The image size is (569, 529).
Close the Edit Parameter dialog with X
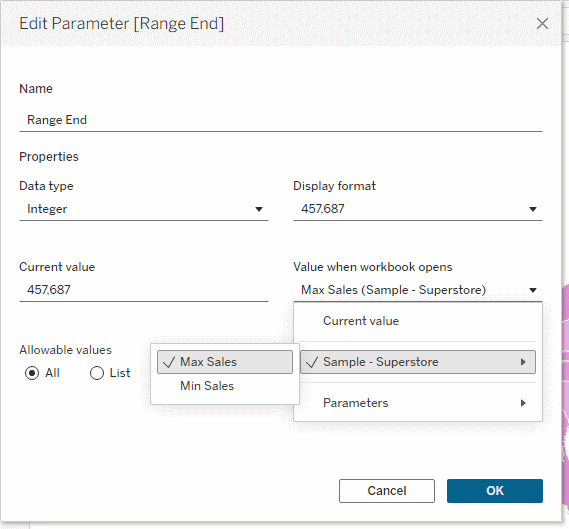pos(542,24)
